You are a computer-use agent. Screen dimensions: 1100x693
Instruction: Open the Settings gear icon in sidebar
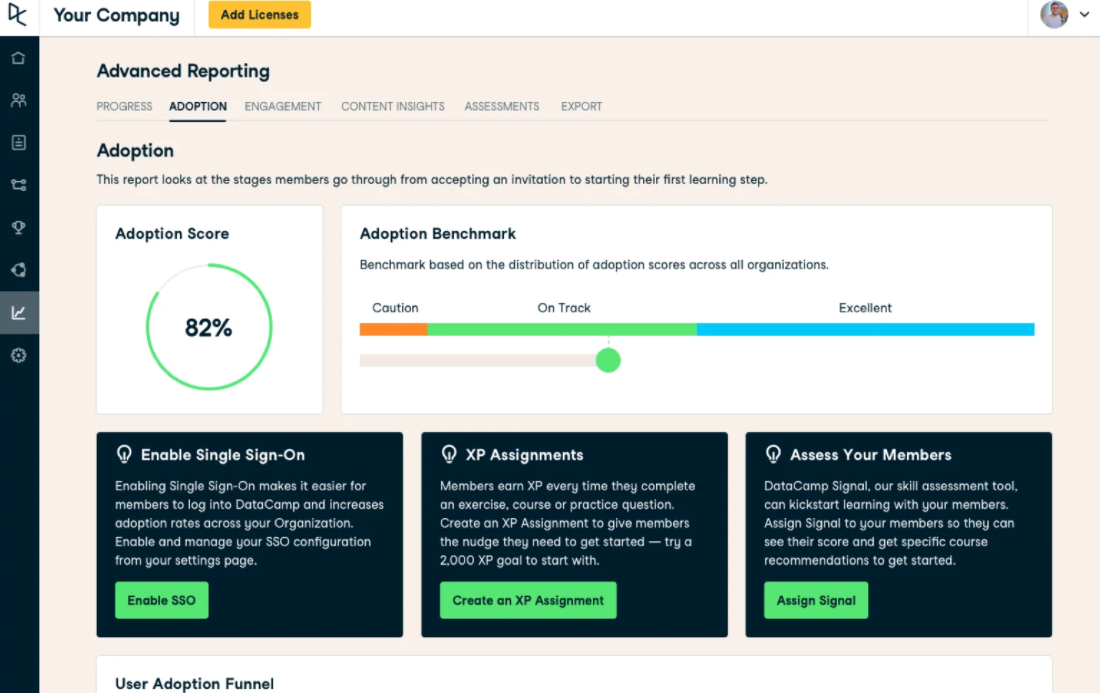pos(19,356)
